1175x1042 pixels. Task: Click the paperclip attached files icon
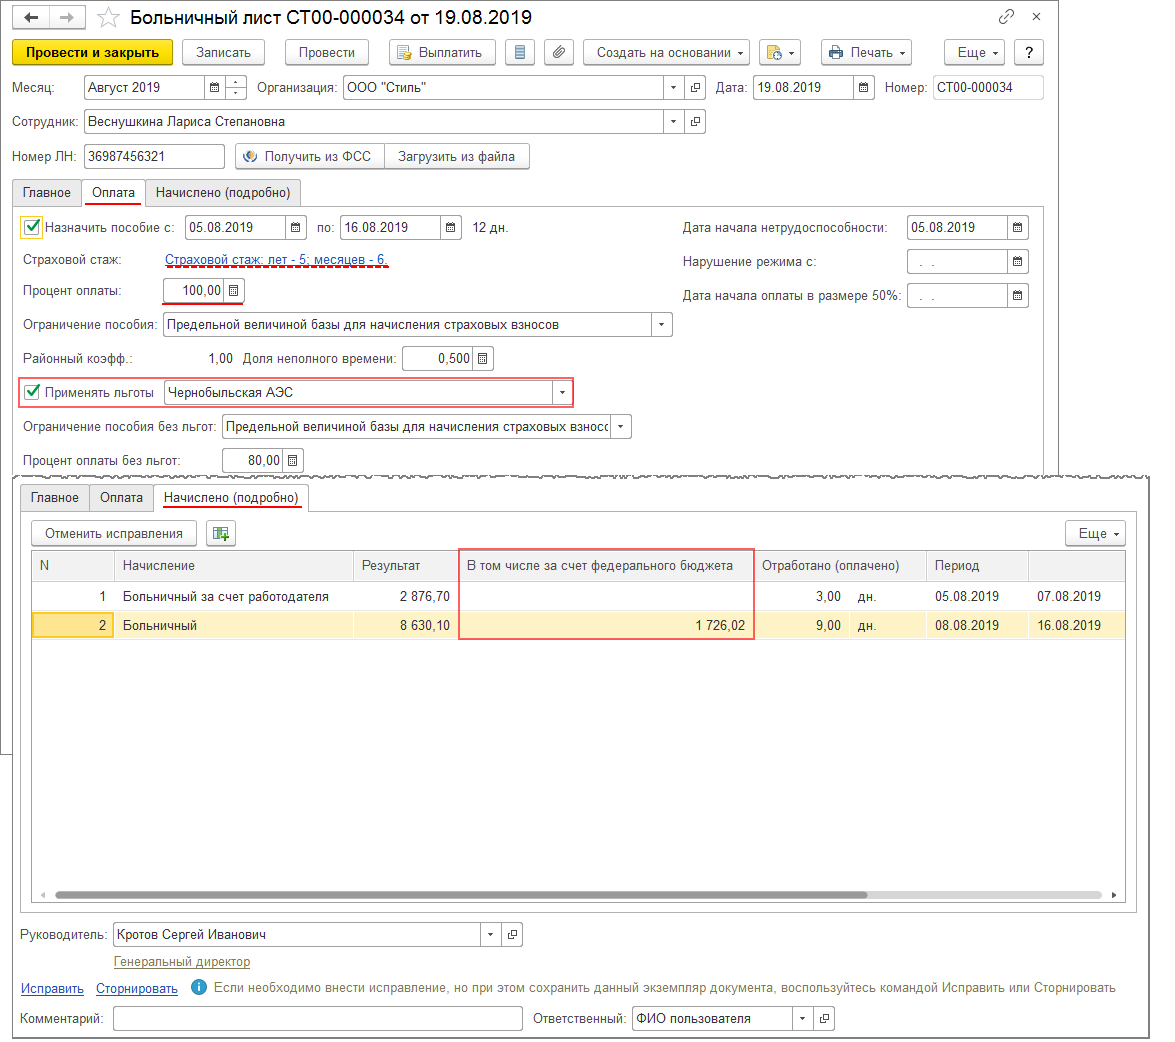tap(560, 53)
